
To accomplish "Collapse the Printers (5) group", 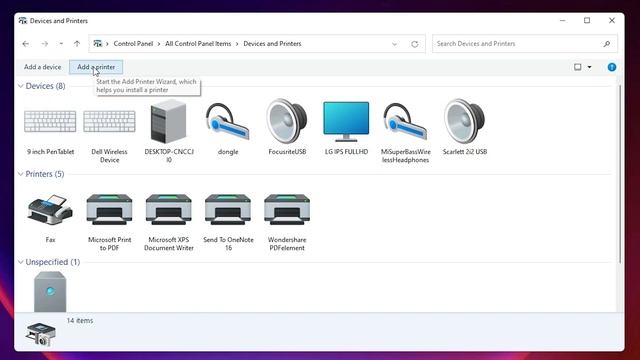I will 20,174.
